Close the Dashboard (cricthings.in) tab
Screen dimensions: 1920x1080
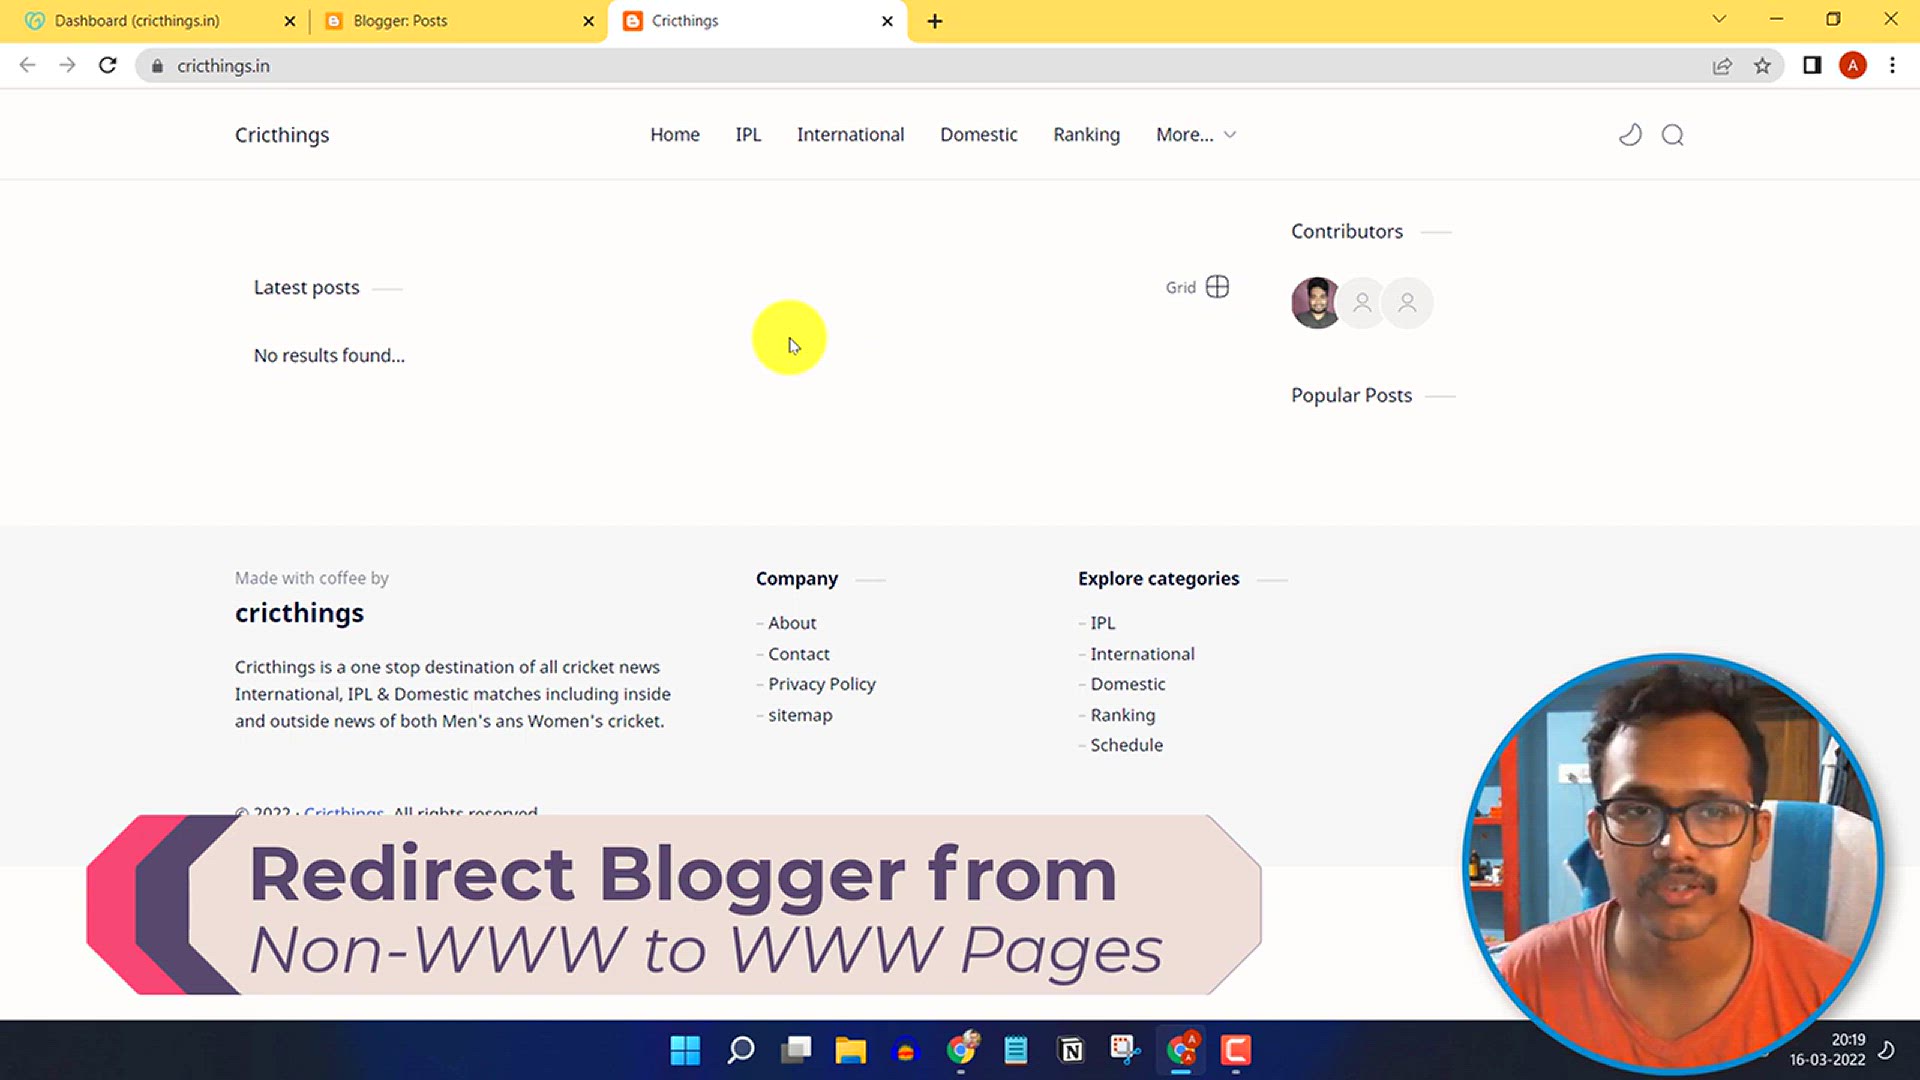click(290, 21)
